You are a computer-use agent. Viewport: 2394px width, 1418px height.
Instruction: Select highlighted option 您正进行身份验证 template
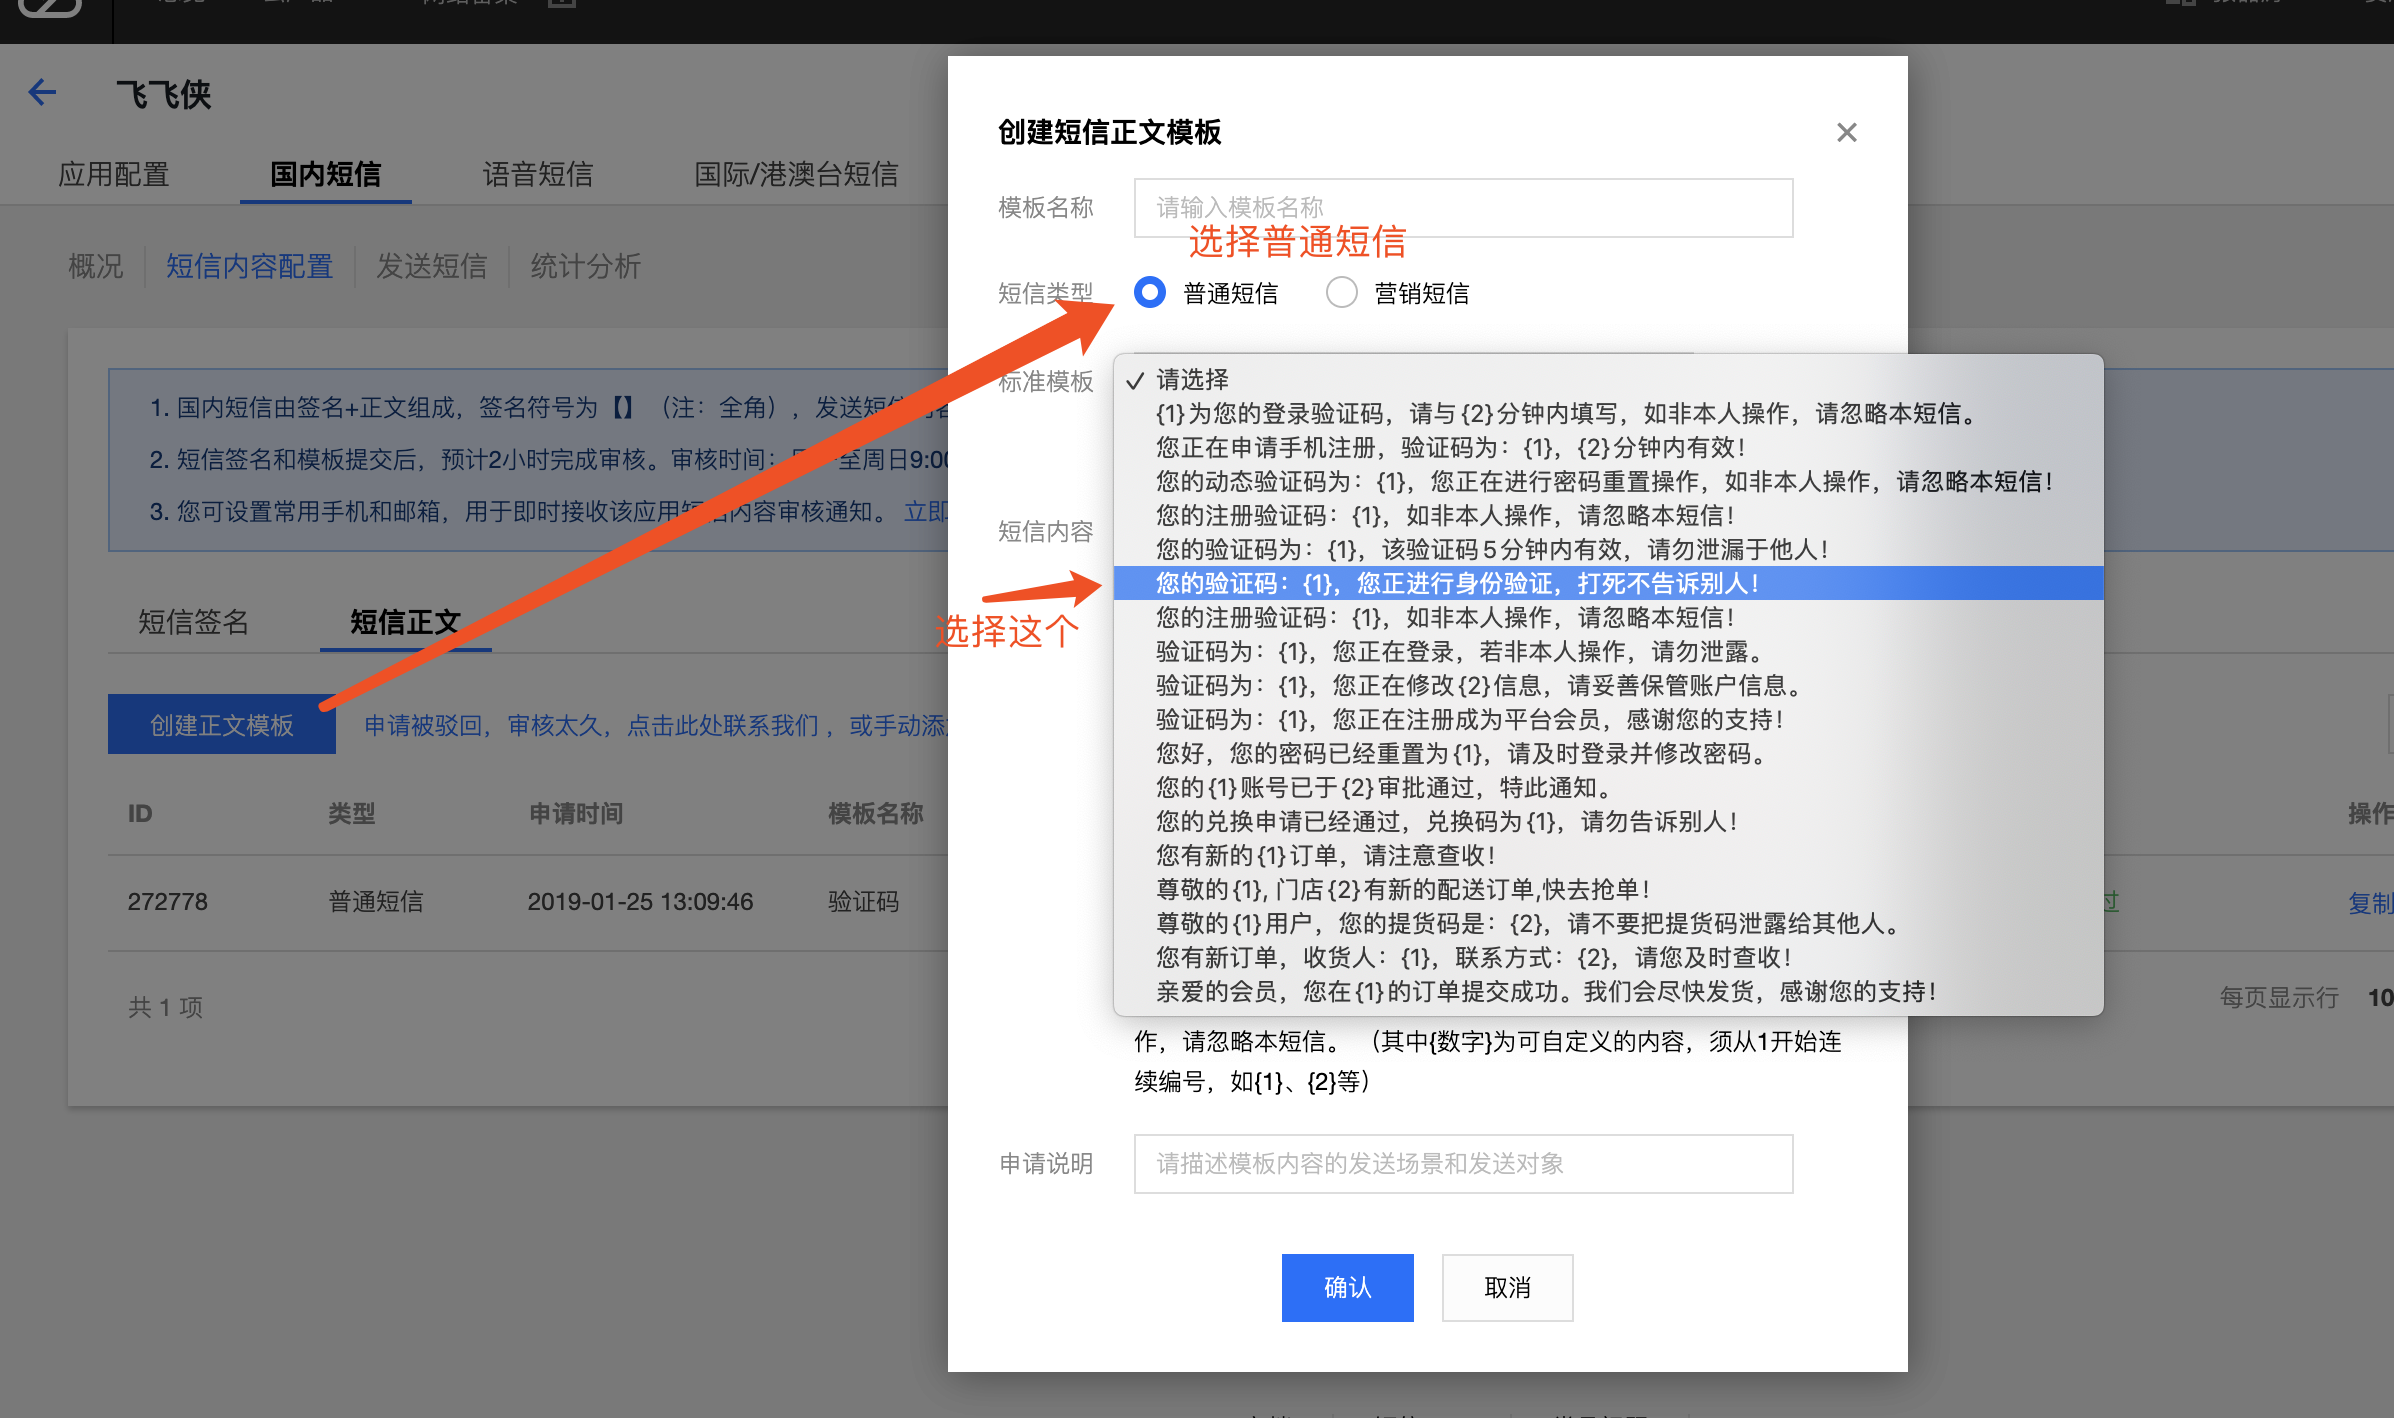(x=1456, y=584)
